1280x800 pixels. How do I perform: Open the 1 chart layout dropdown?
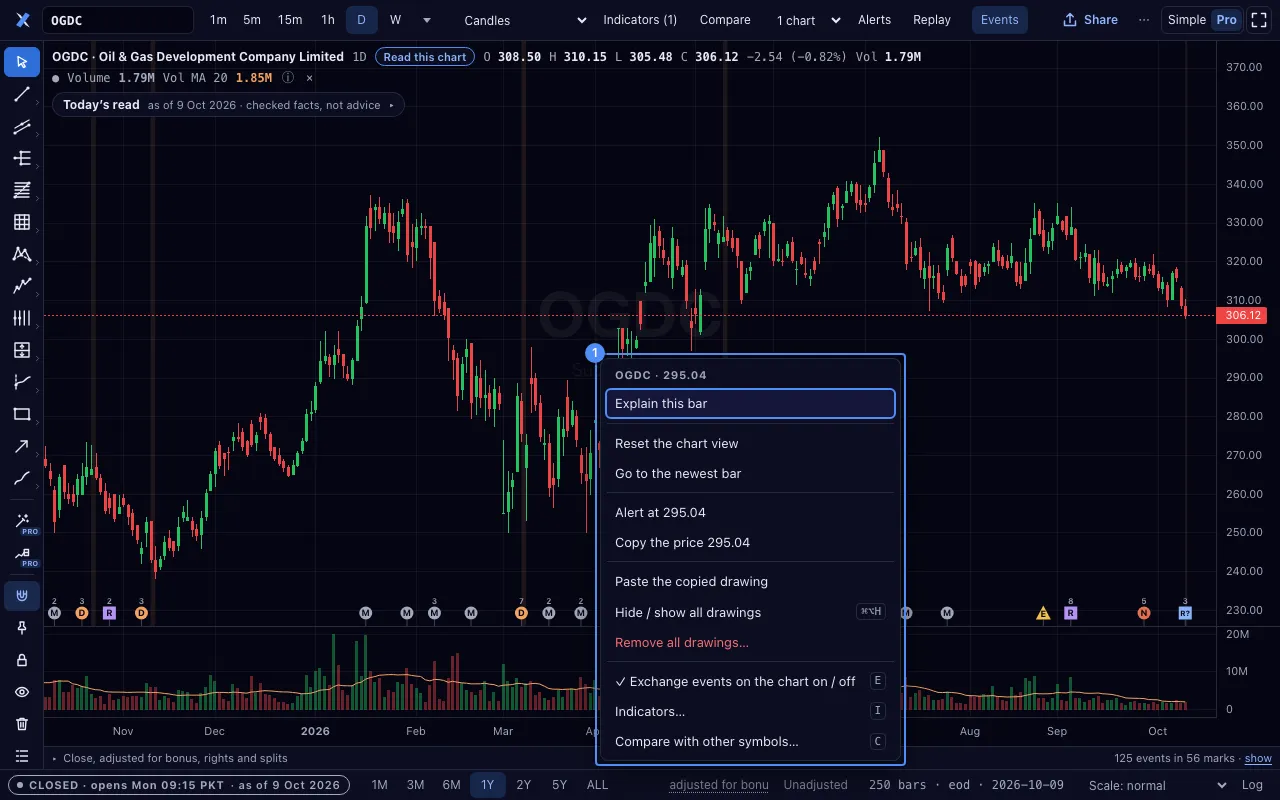[x=808, y=20]
